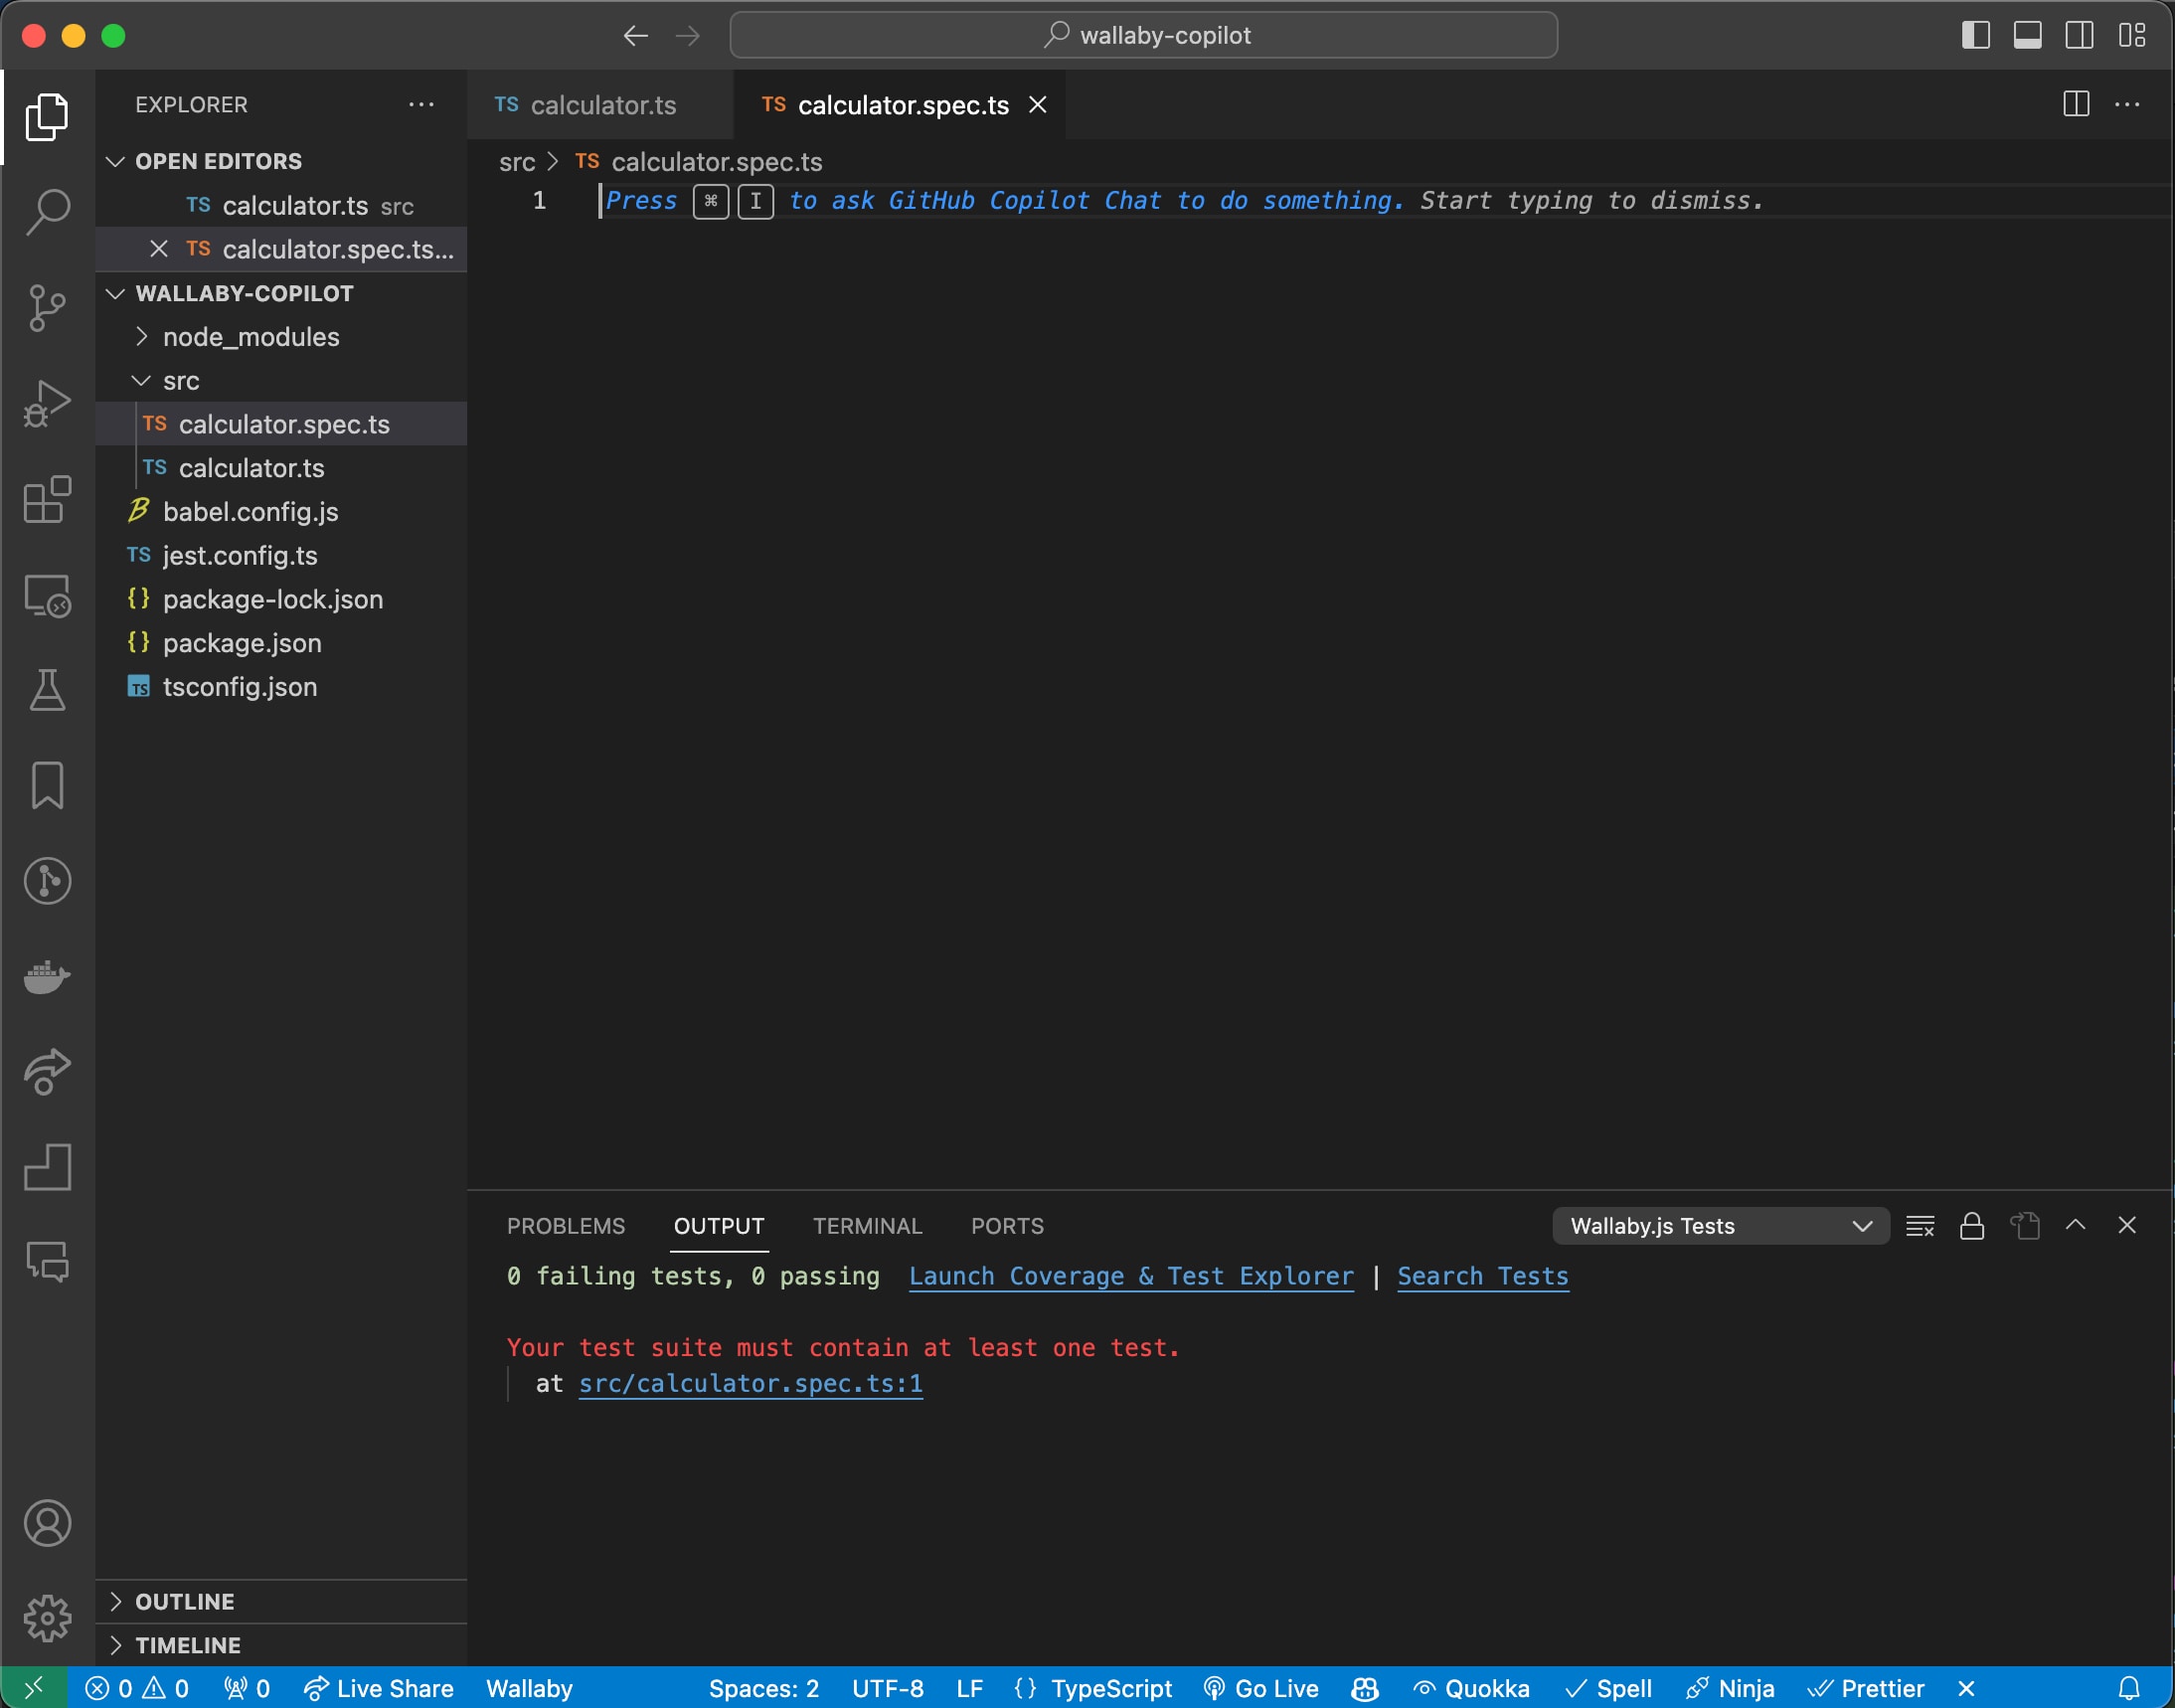Open the Manage gear menu

(x=47, y=1618)
